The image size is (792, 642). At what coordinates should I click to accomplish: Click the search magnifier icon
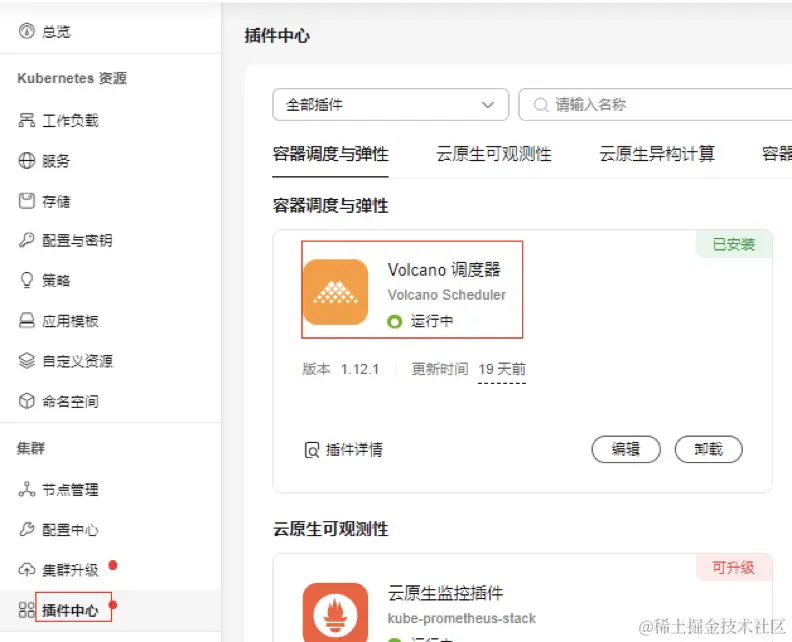(x=541, y=105)
